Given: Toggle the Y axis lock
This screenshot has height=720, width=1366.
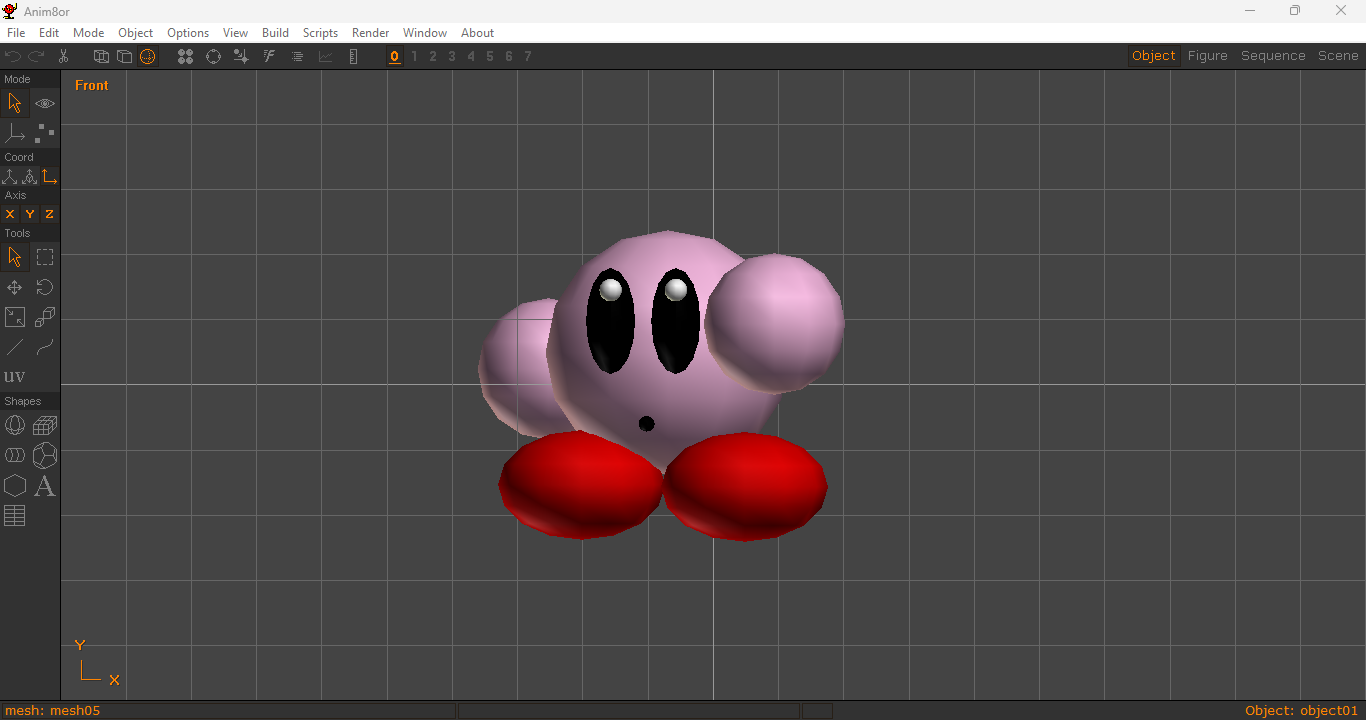Looking at the screenshot, I should [x=30, y=214].
